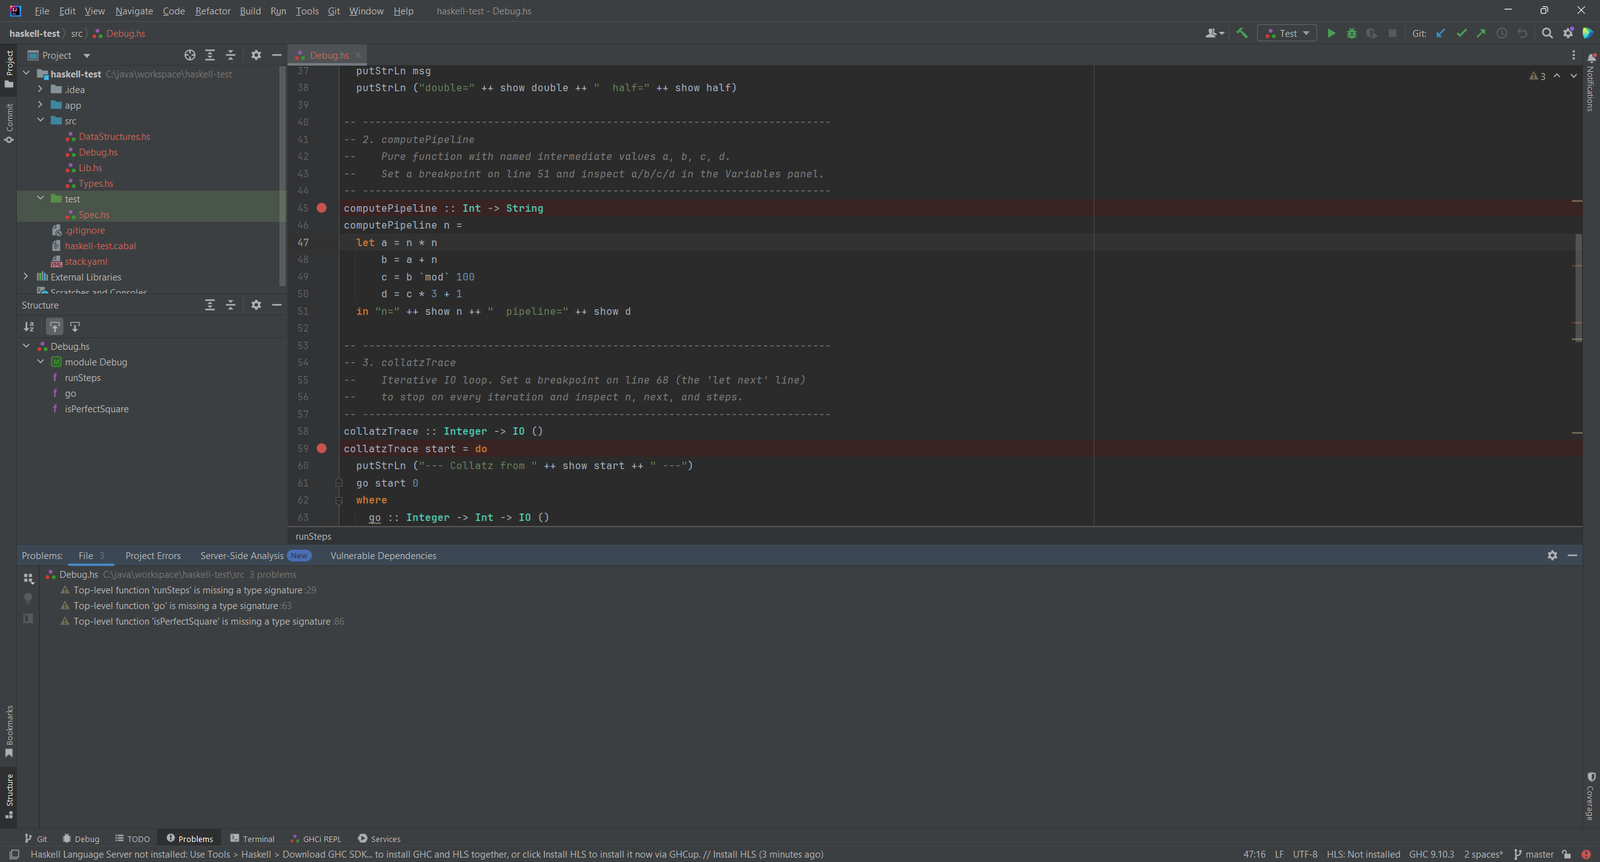Switch to the Project Errors tab

click(153, 556)
